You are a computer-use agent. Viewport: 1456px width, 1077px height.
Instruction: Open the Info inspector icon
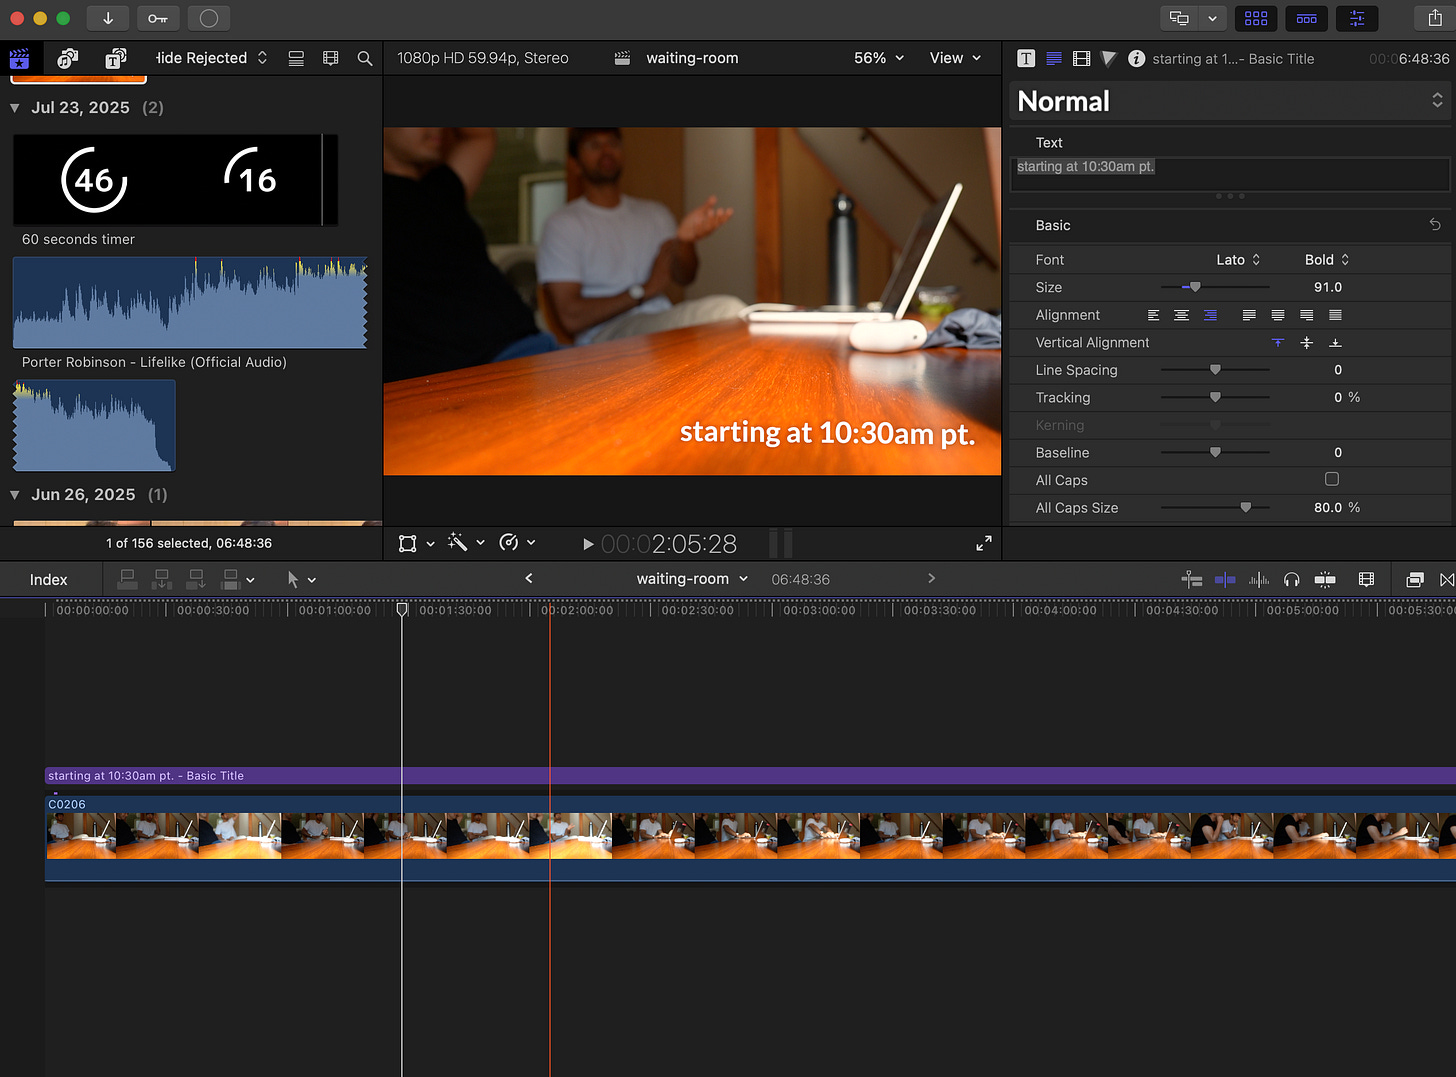tap(1136, 59)
